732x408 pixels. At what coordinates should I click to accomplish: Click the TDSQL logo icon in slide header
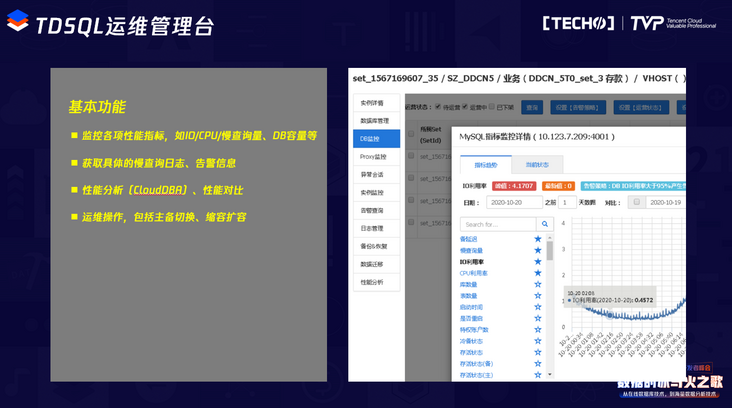coord(18,21)
